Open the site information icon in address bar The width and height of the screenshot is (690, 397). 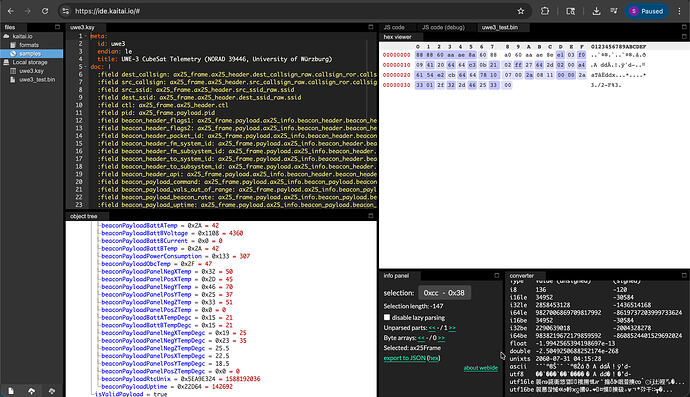pos(66,11)
